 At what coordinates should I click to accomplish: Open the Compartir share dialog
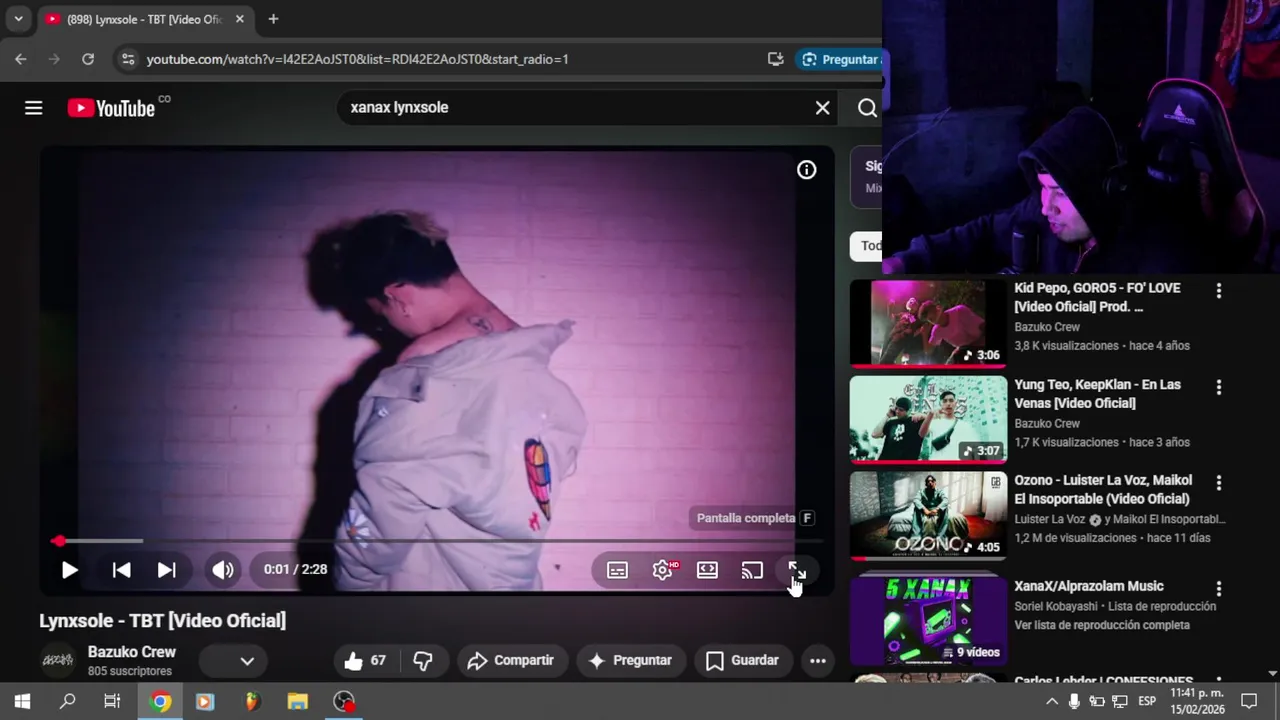coord(511,660)
